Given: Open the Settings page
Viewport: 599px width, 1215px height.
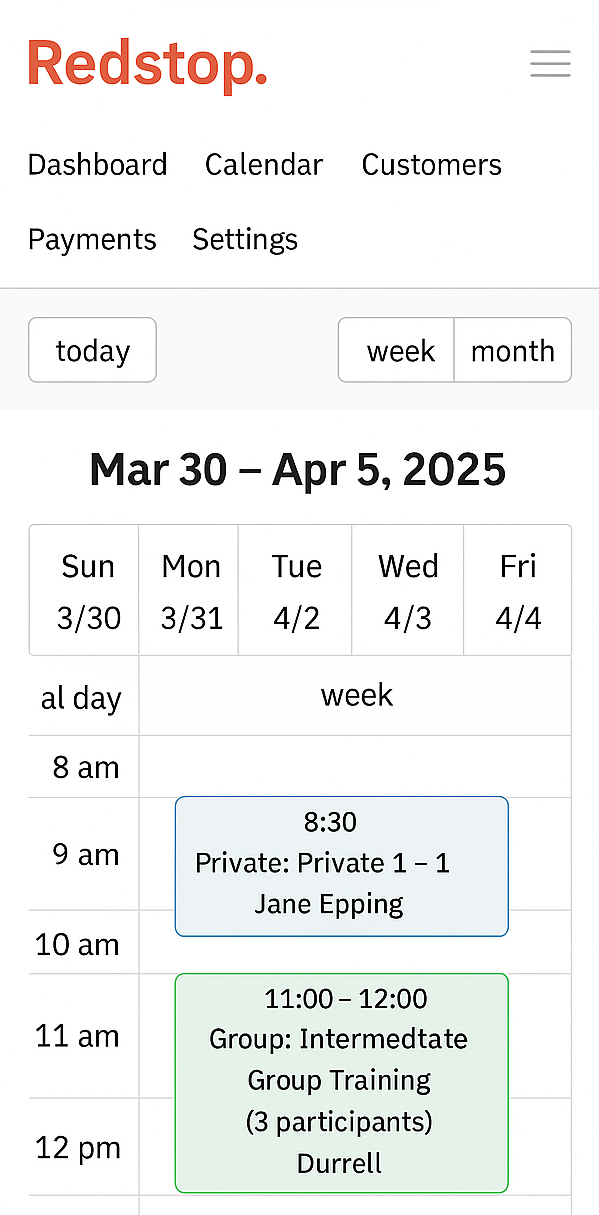Looking at the screenshot, I should tap(244, 239).
